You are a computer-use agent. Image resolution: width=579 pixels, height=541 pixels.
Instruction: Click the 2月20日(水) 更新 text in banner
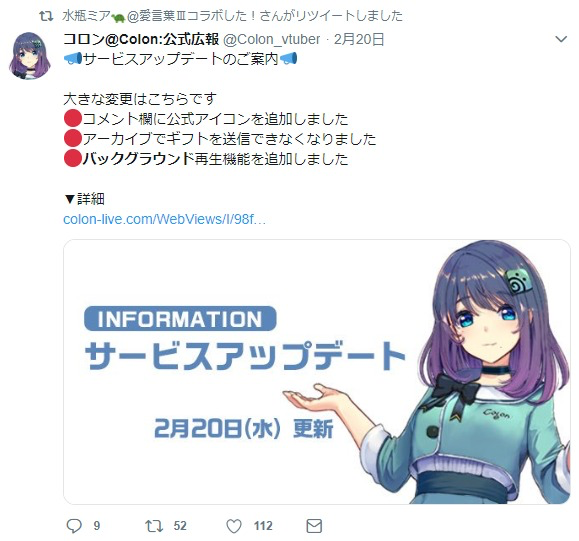tap(243, 428)
